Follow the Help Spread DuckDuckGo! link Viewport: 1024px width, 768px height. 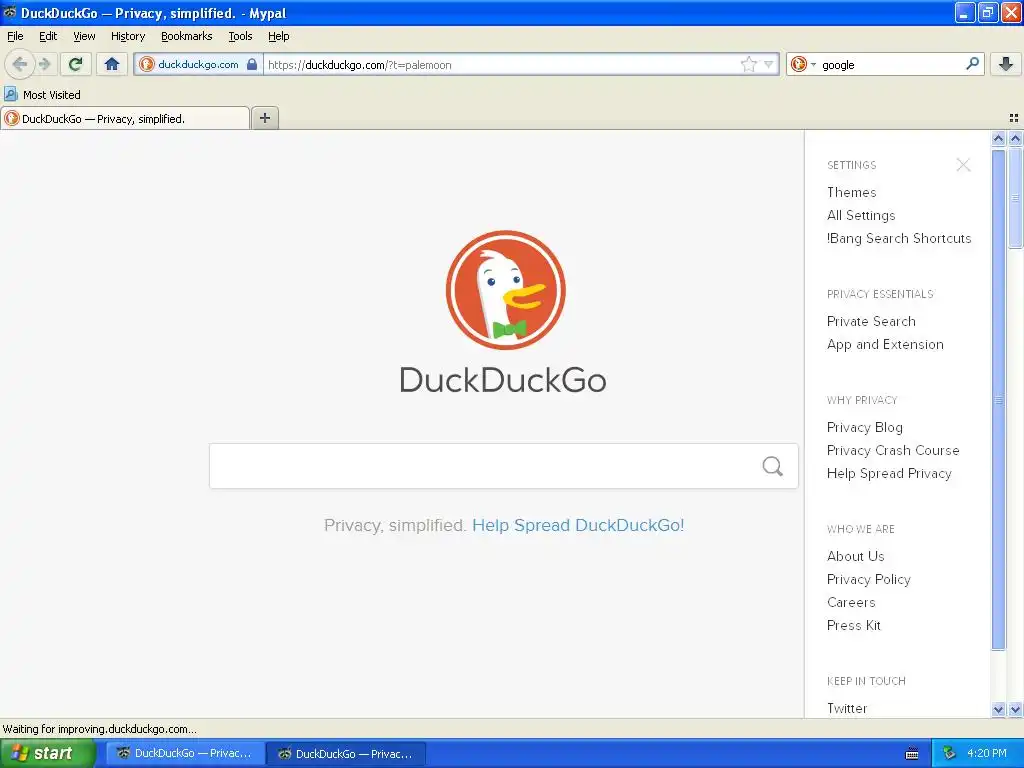pos(578,525)
